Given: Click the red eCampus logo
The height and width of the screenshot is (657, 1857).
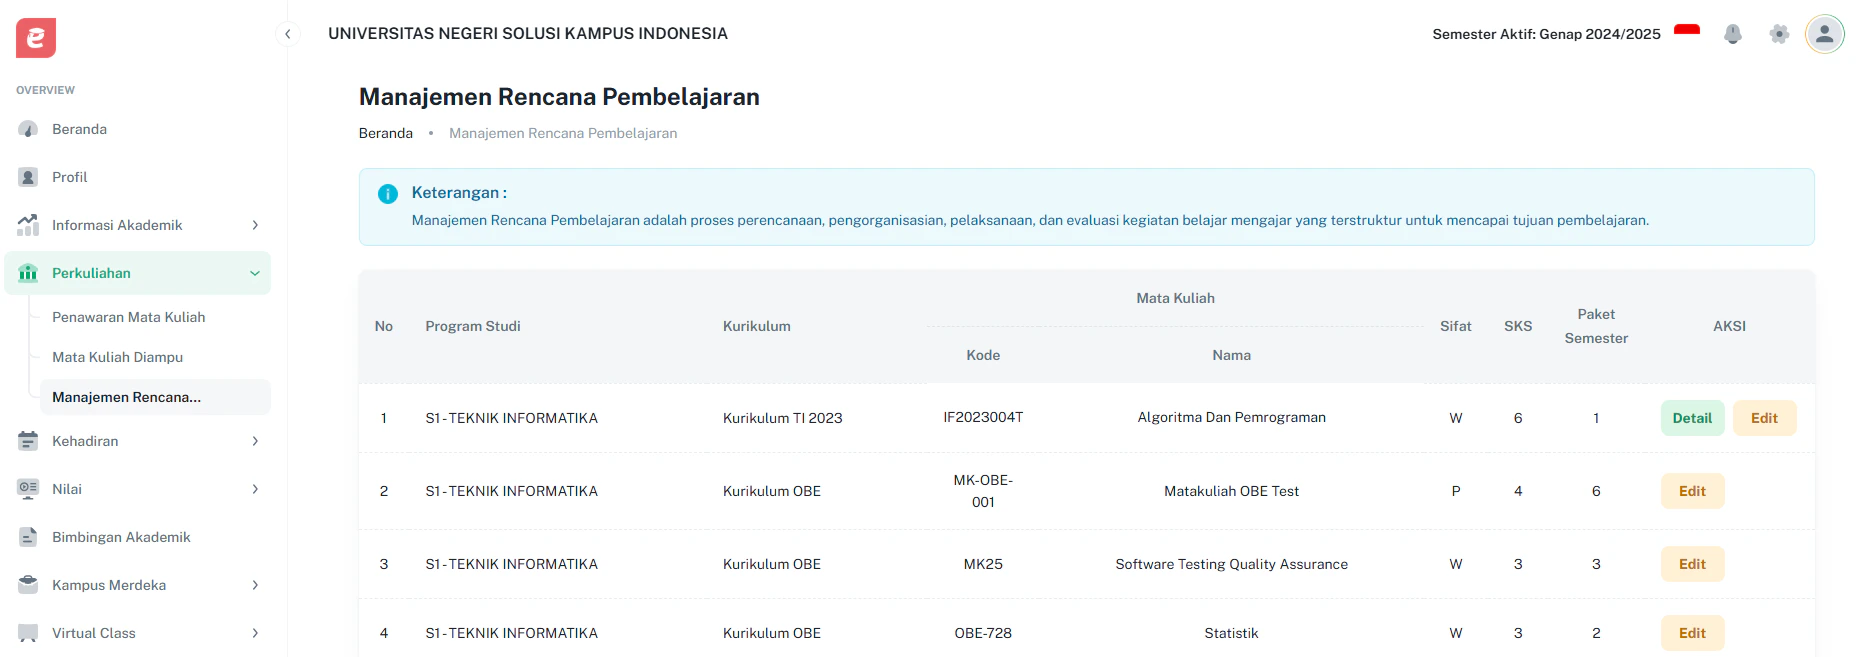Looking at the screenshot, I should pyautogui.click(x=36, y=38).
